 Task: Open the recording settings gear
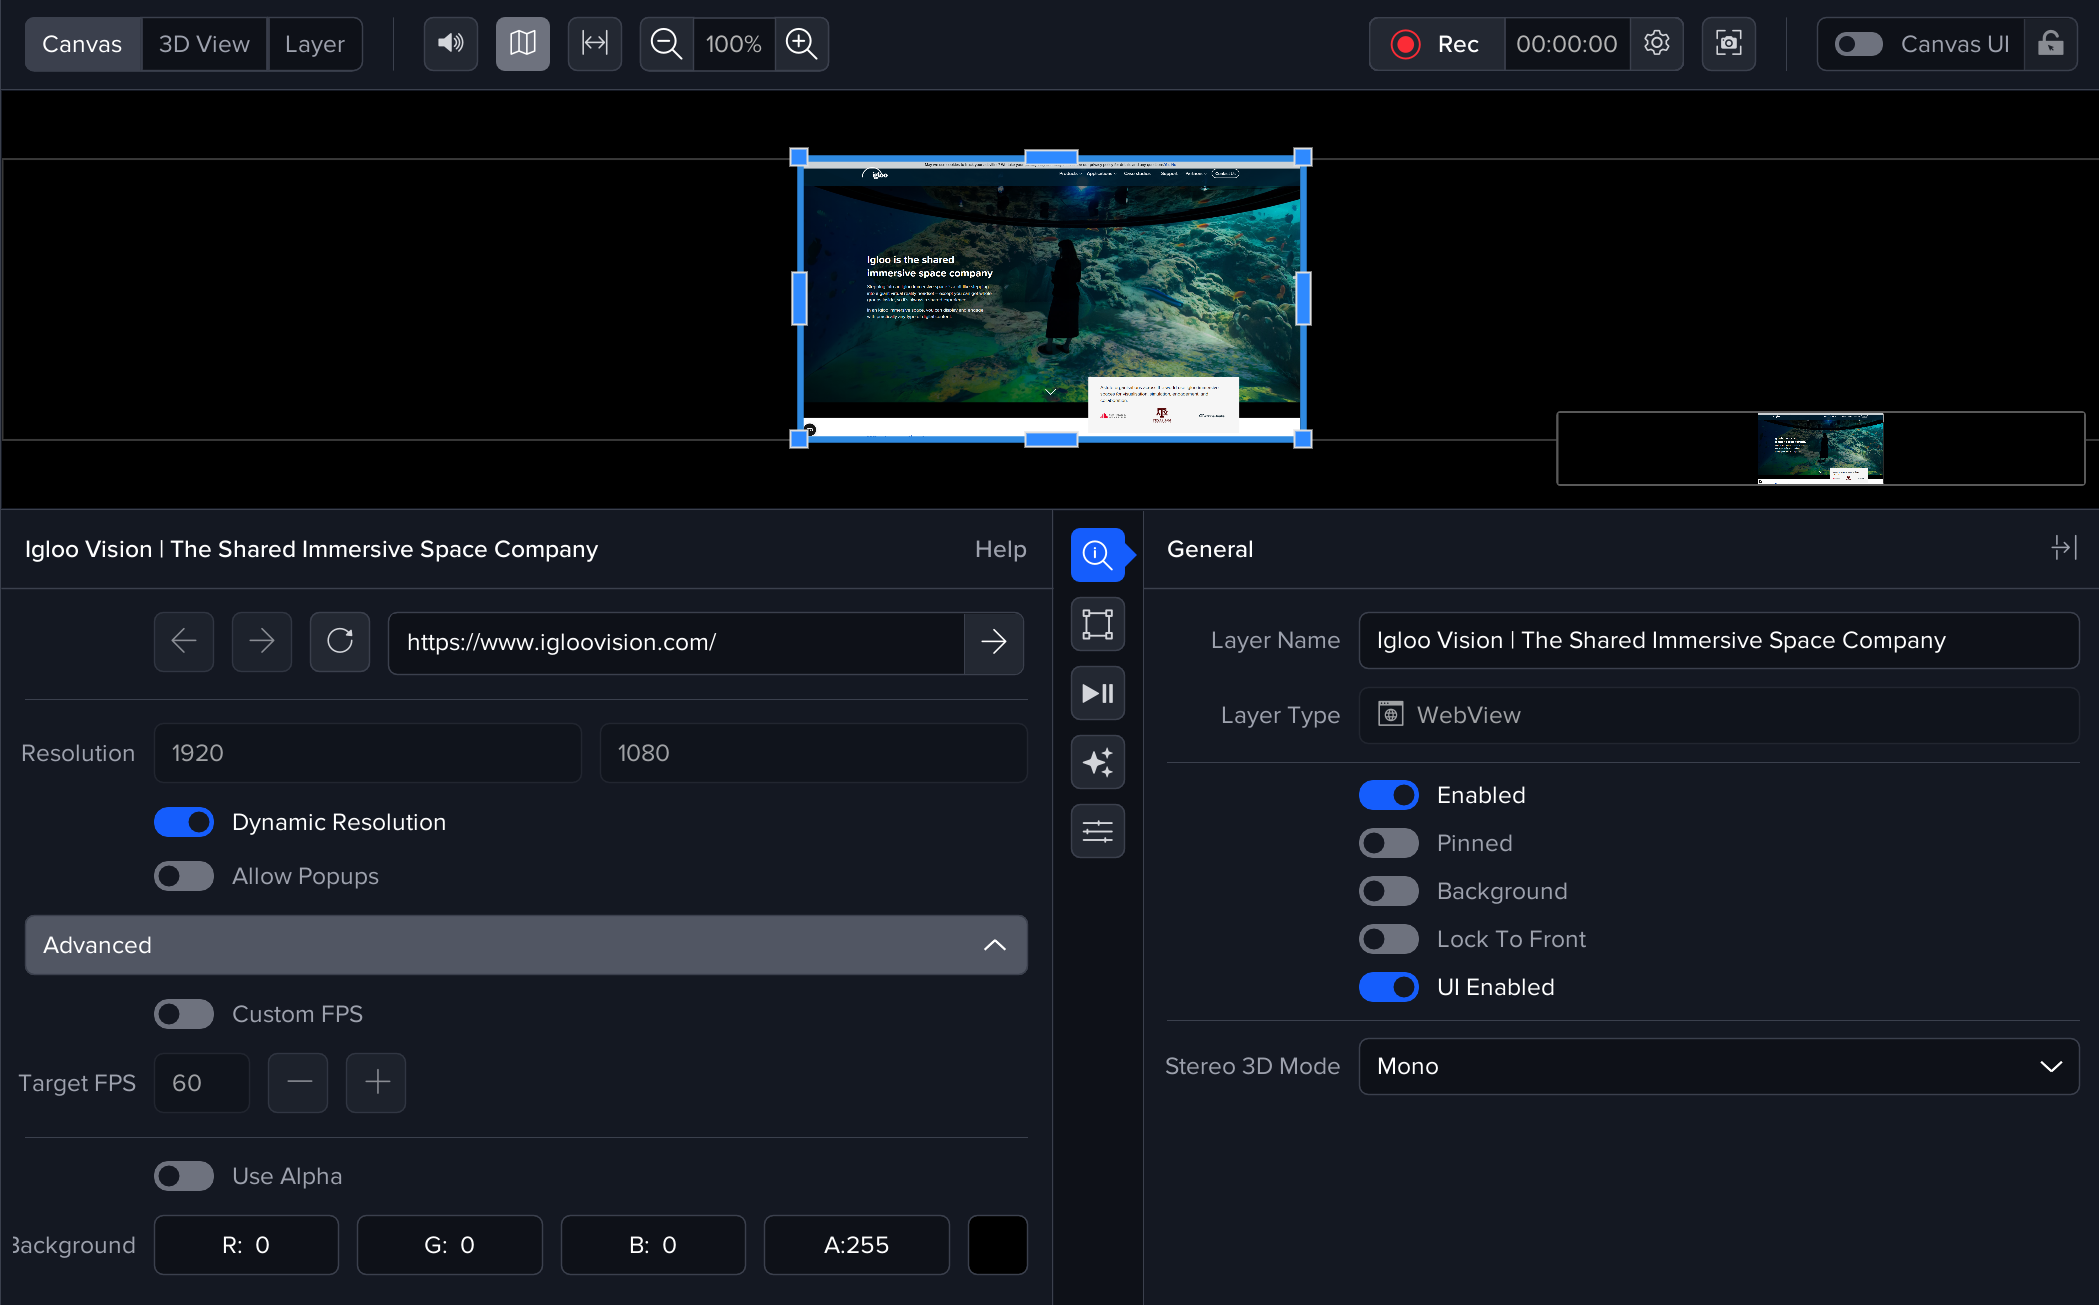pyautogui.click(x=1657, y=44)
